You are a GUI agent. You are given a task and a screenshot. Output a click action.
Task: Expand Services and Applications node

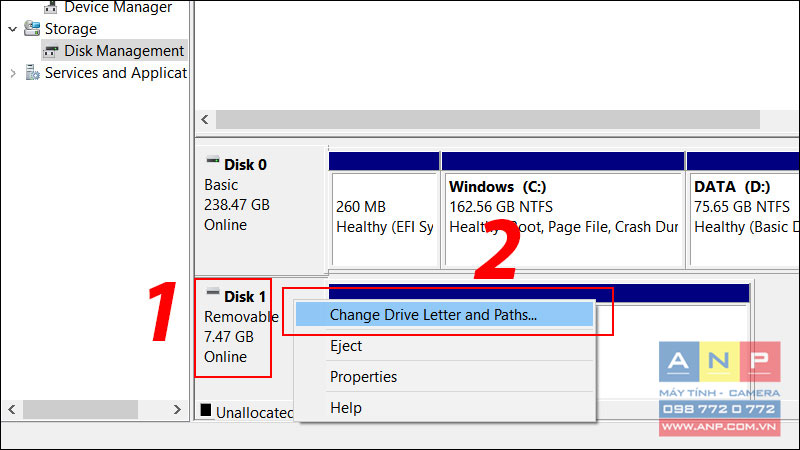click(13, 73)
